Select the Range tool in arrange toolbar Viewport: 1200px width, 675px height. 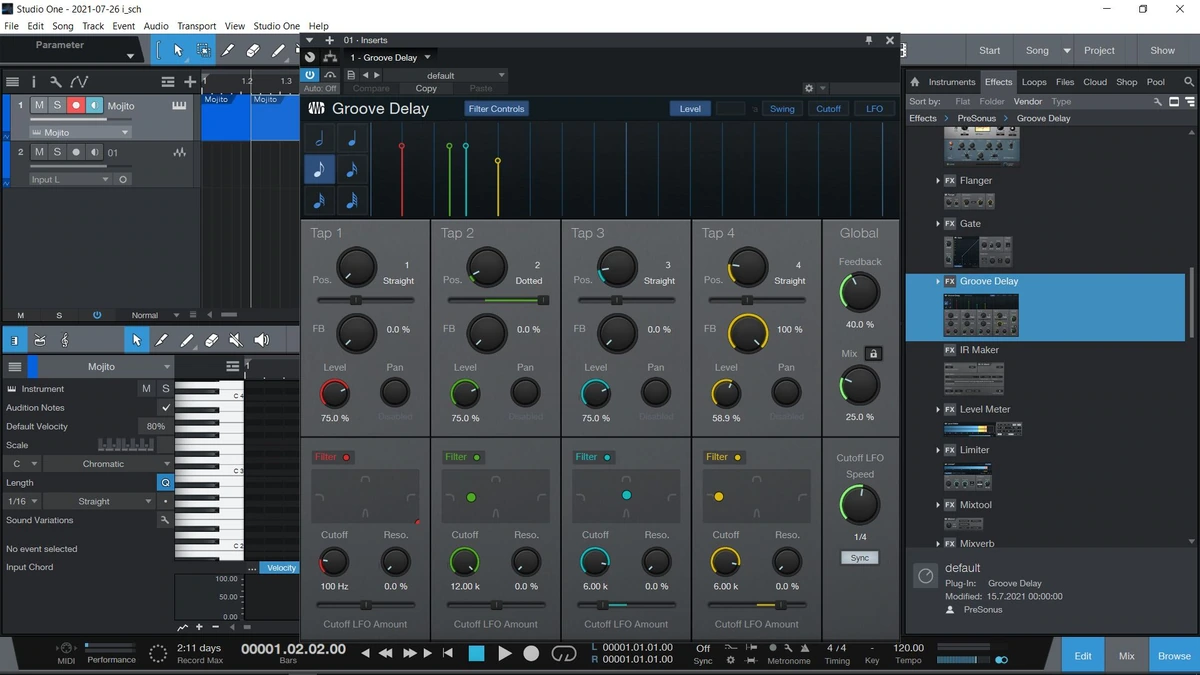coord(203,50)
